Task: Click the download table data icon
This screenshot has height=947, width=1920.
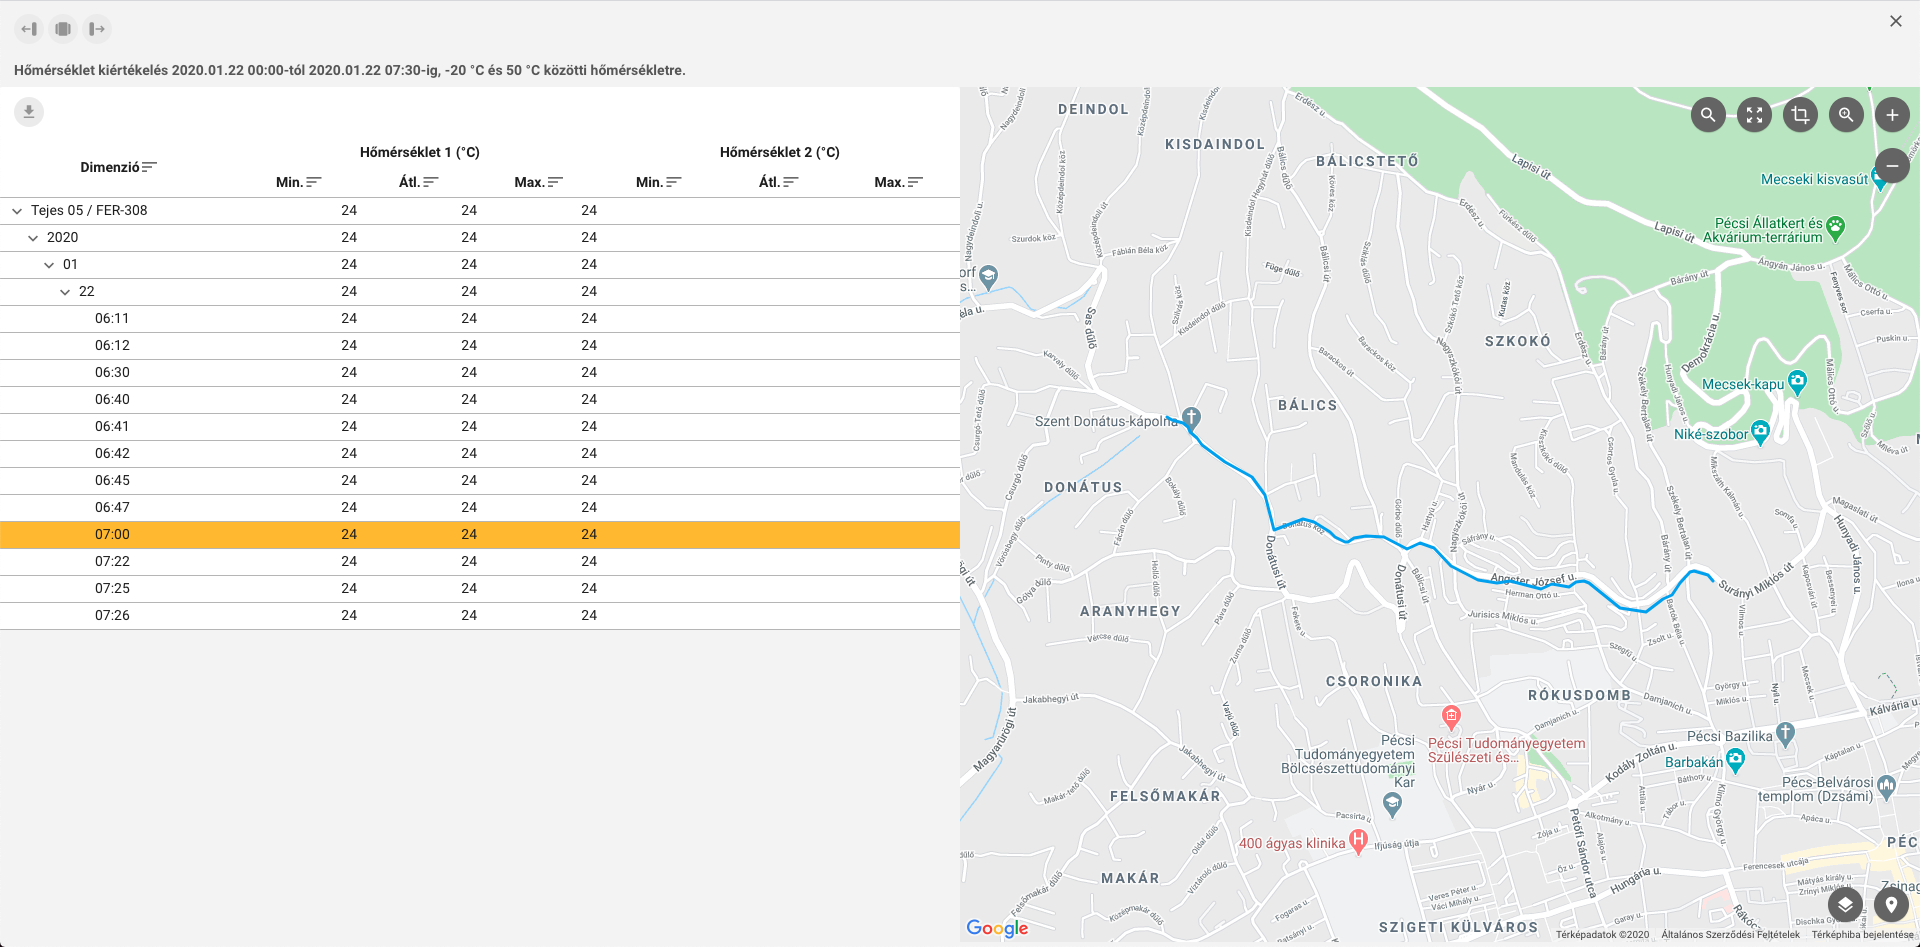Action: pyautogui.click(x=29, y=112)
